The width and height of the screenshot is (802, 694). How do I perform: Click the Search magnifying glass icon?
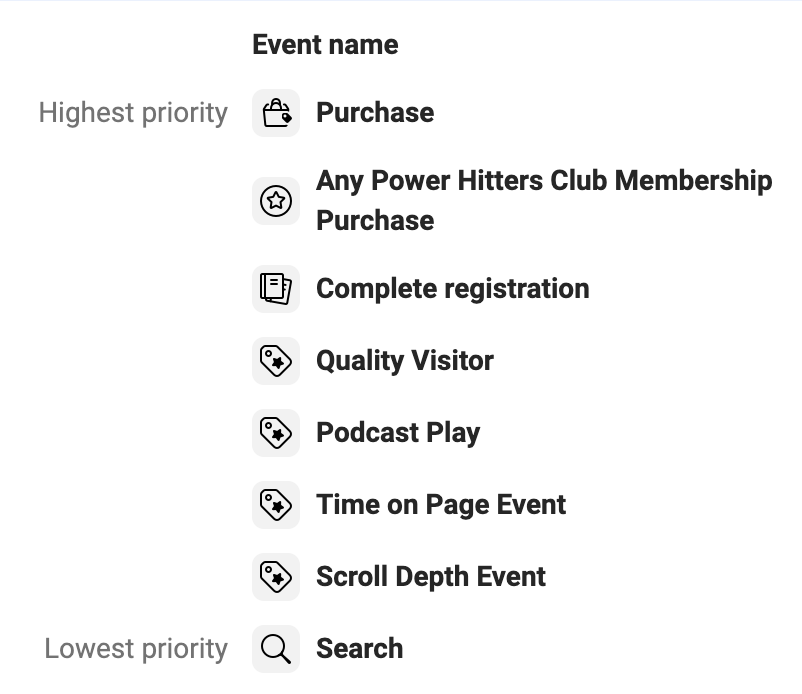pyautogui.click(x=275, y=649)
